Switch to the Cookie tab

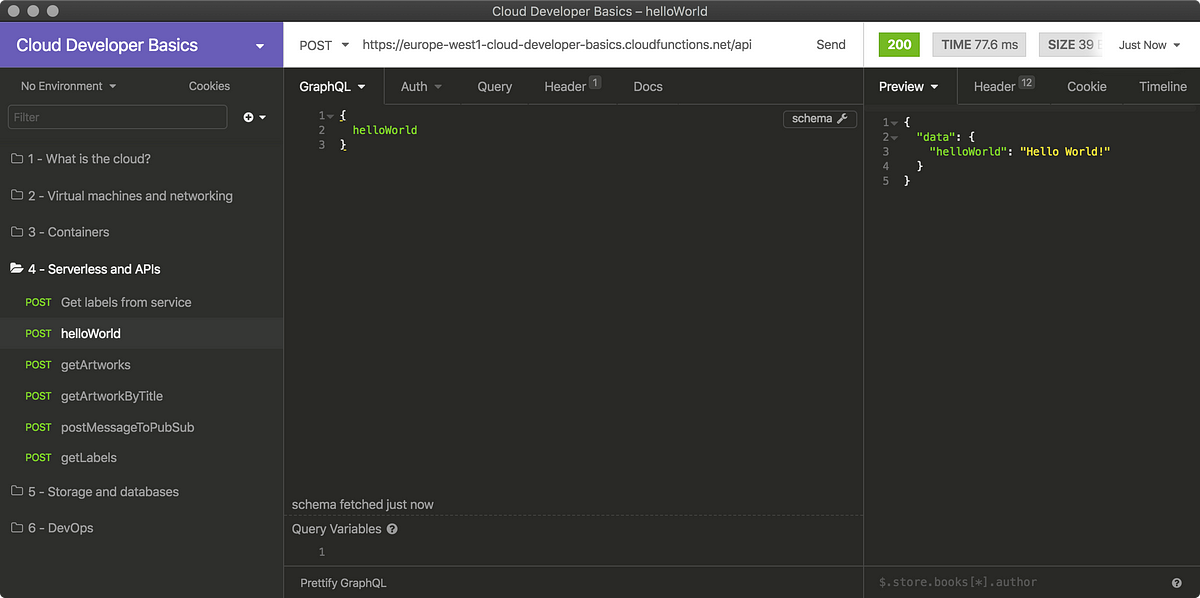pyautogui.click(x=1086, y=87)
